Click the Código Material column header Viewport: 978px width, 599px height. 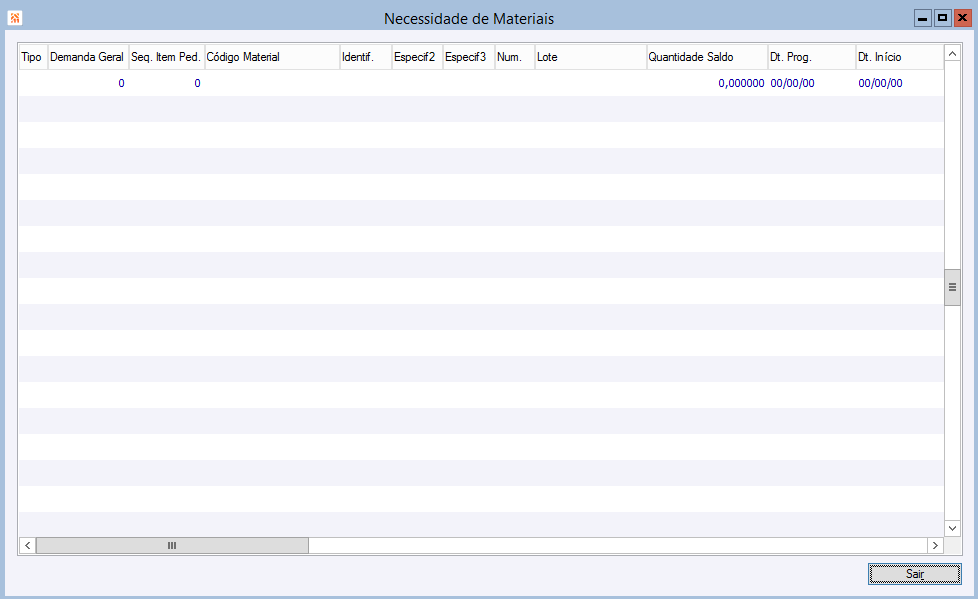click(272, 57)
